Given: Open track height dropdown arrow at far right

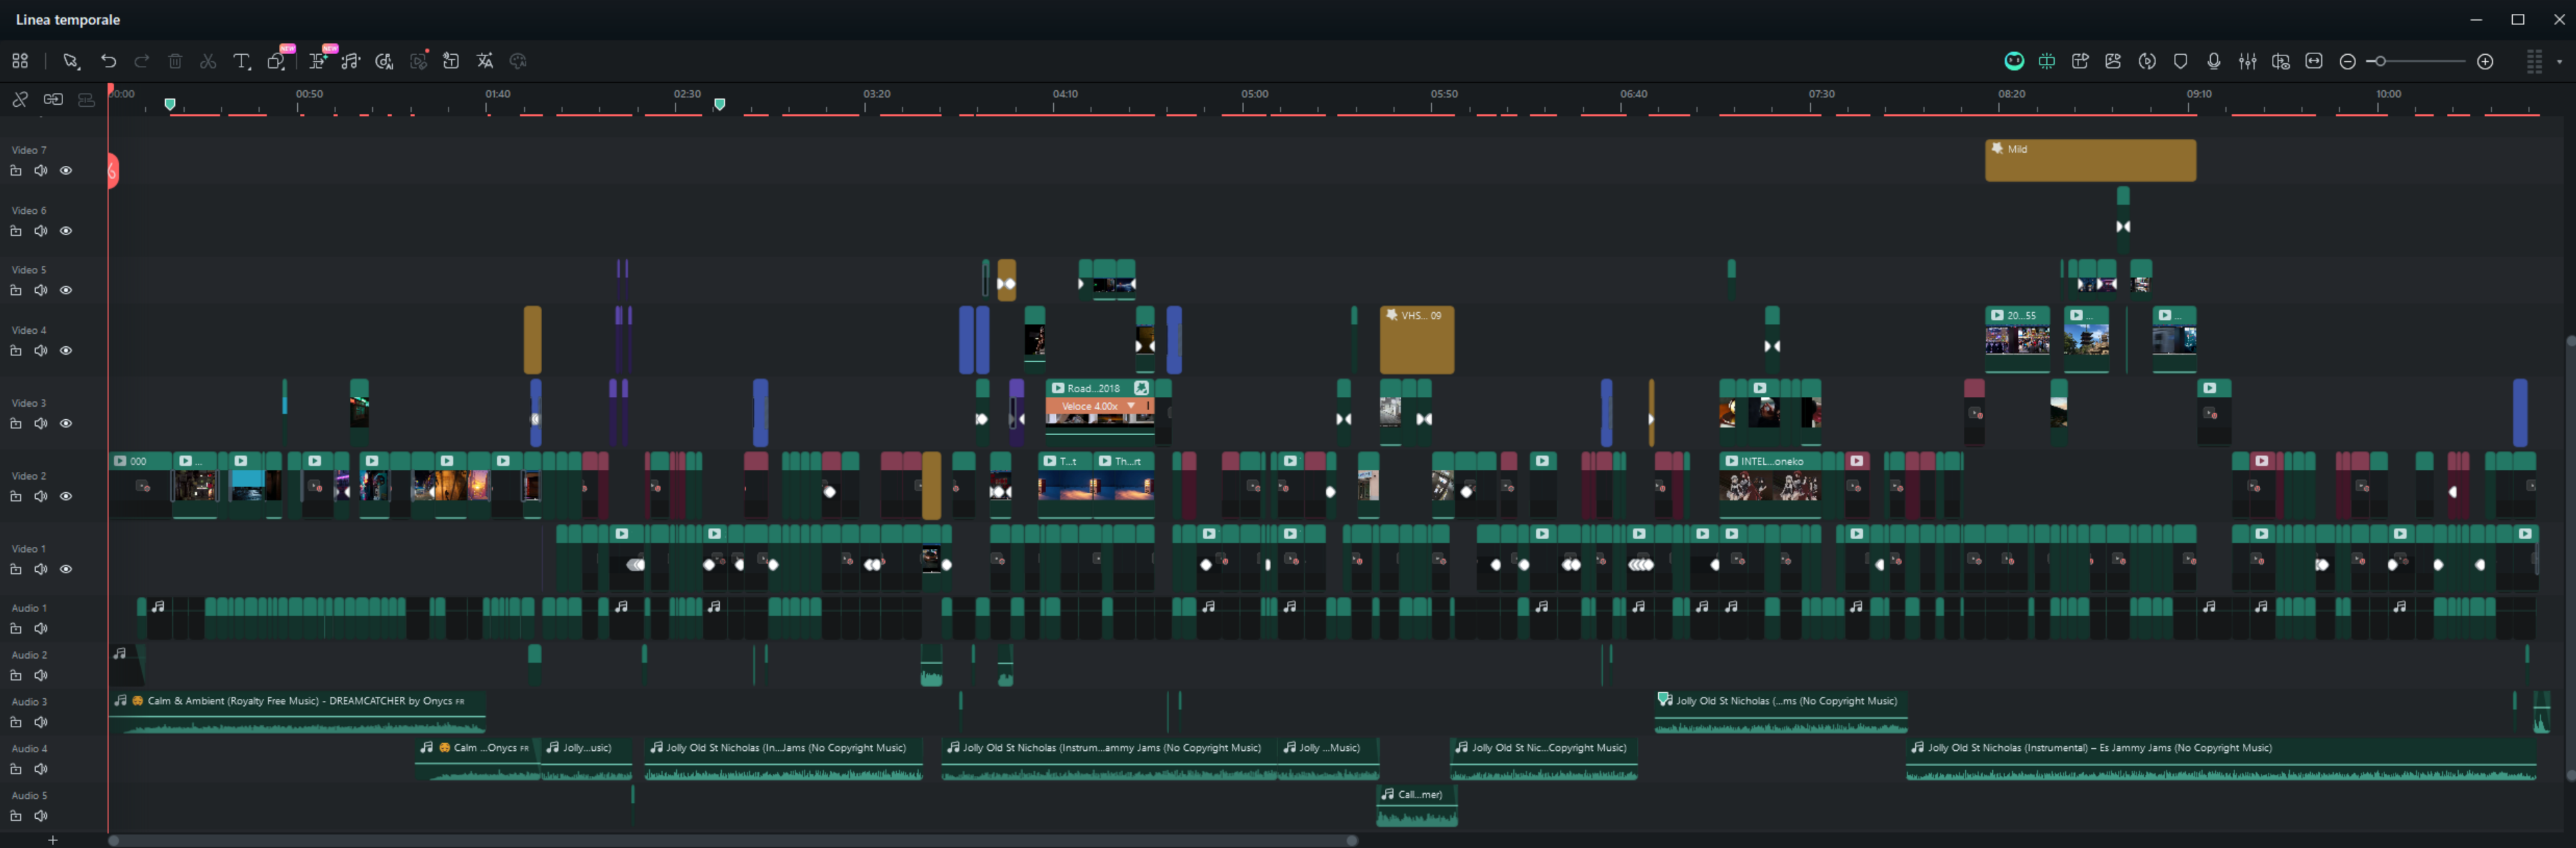Looking at the screenshot, I should (2559, 62).
